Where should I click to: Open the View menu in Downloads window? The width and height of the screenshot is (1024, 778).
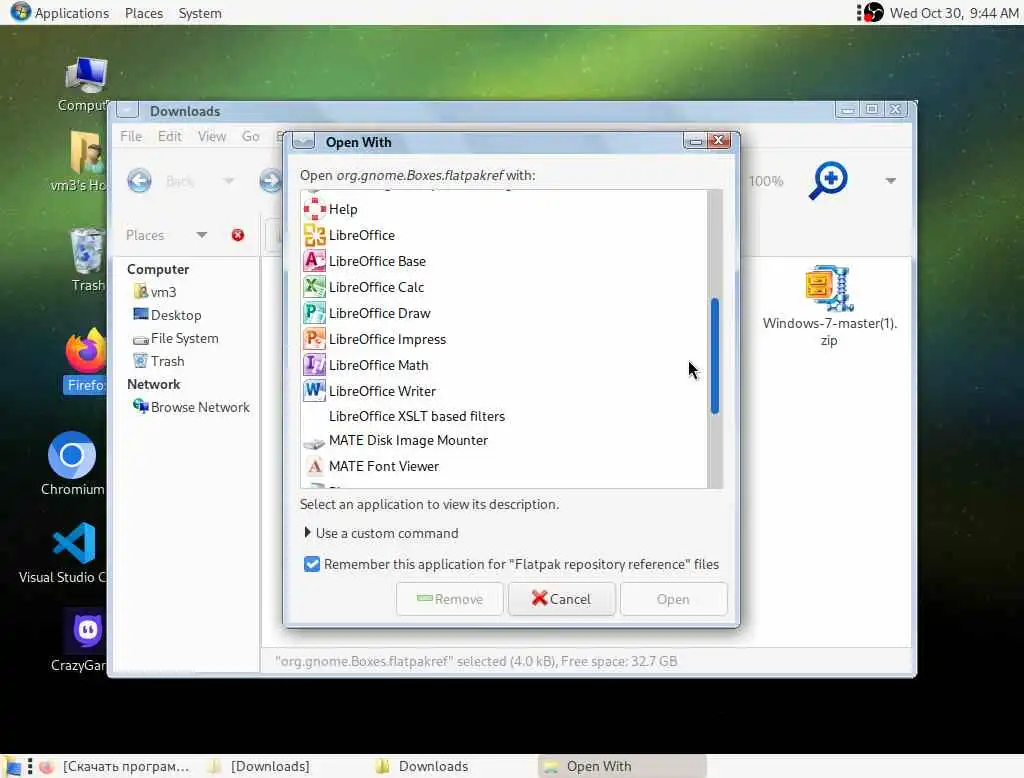pos(212,136)
